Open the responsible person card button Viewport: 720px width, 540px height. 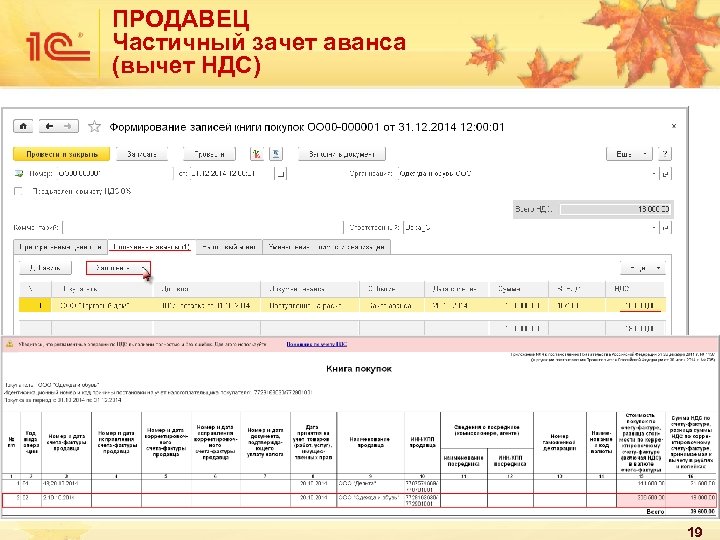pos(665,227)
